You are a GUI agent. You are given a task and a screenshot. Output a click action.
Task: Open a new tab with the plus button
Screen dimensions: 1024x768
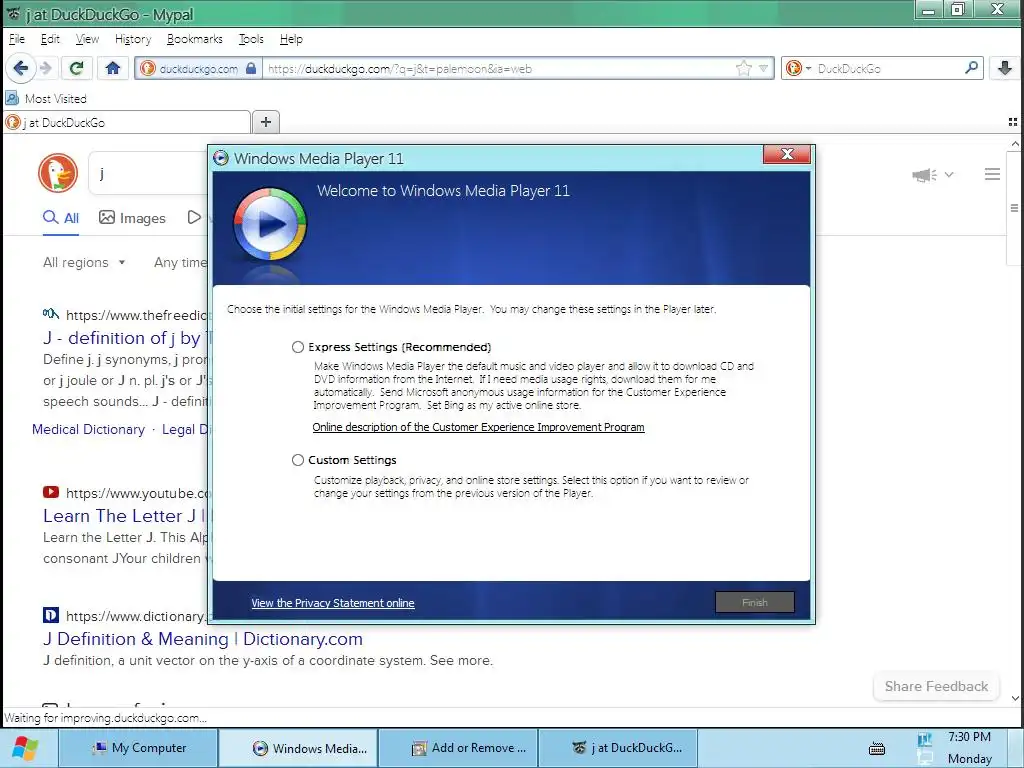(x=266, y=122)
